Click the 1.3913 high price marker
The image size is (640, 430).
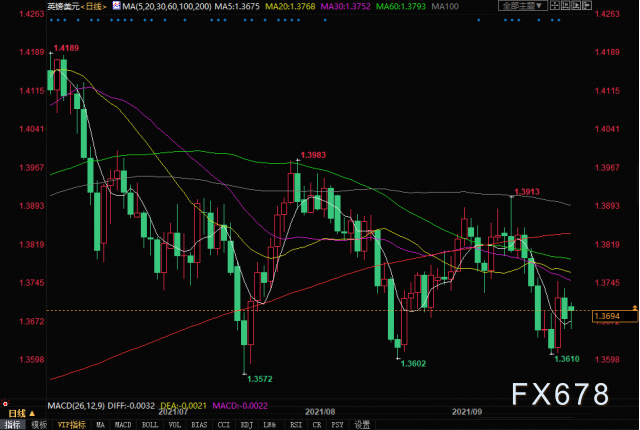coord(527,192)
